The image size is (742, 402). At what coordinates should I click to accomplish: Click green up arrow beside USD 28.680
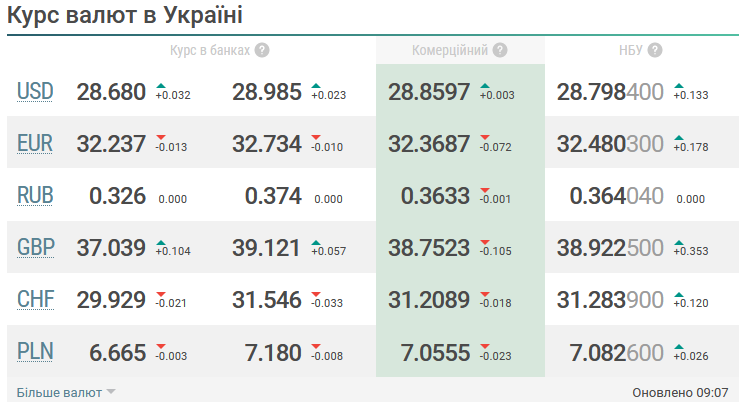click(162, 86)
